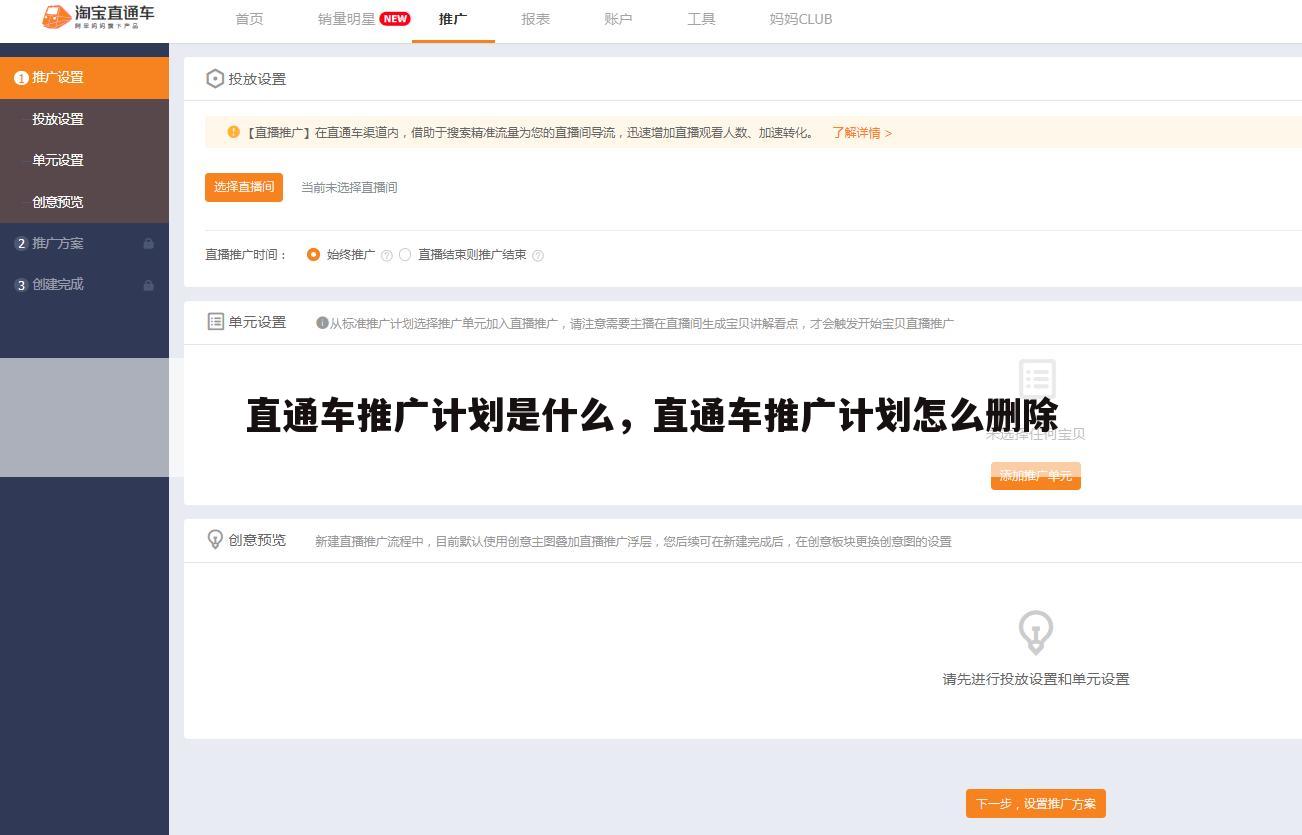Click the hexagon icon beside 投放设置 heading
1302x835 pixels.
215,78
